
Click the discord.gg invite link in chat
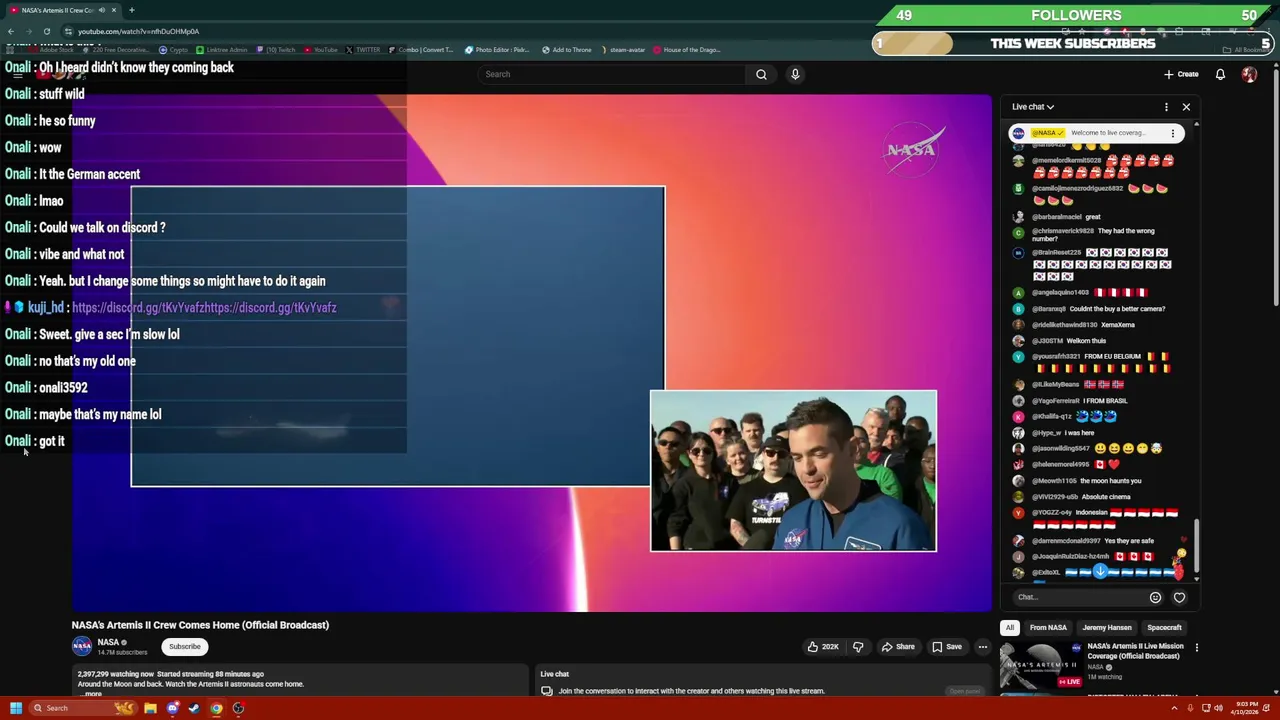click(x=204, y=308)
